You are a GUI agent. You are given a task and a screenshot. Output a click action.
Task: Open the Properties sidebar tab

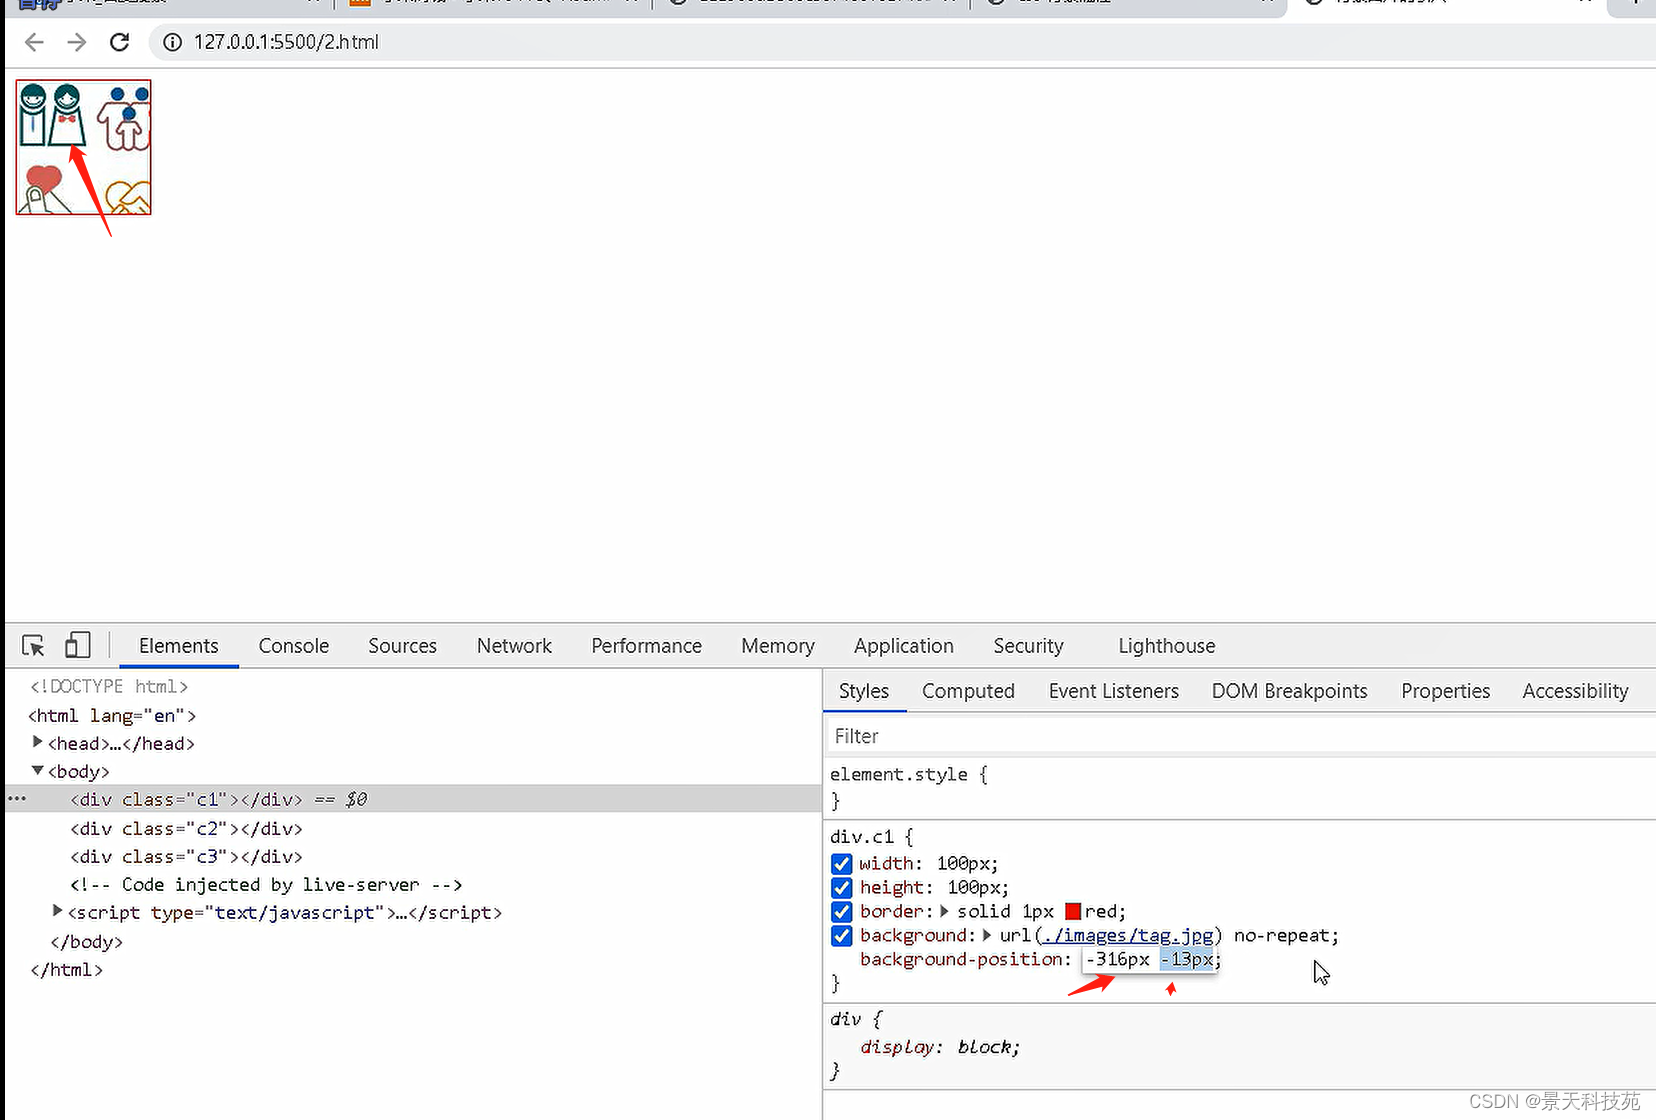tap(1446, 691)
